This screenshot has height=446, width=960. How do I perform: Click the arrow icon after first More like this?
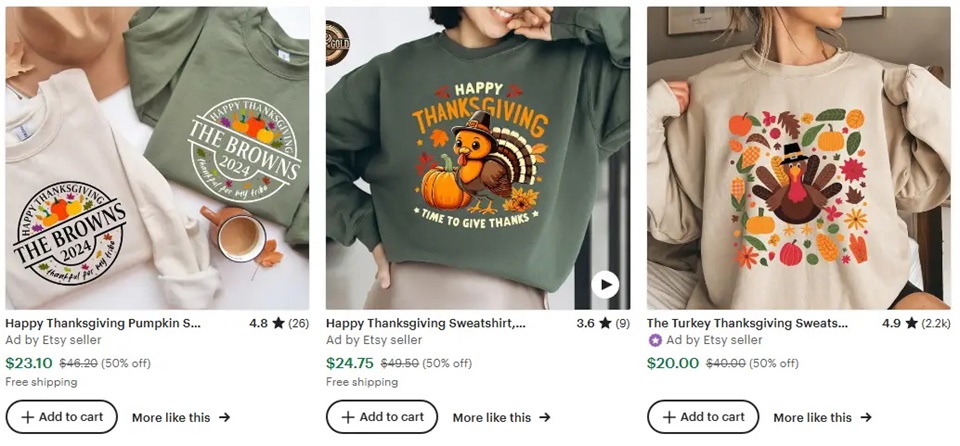pyautogui.click(x=224, y=417)
